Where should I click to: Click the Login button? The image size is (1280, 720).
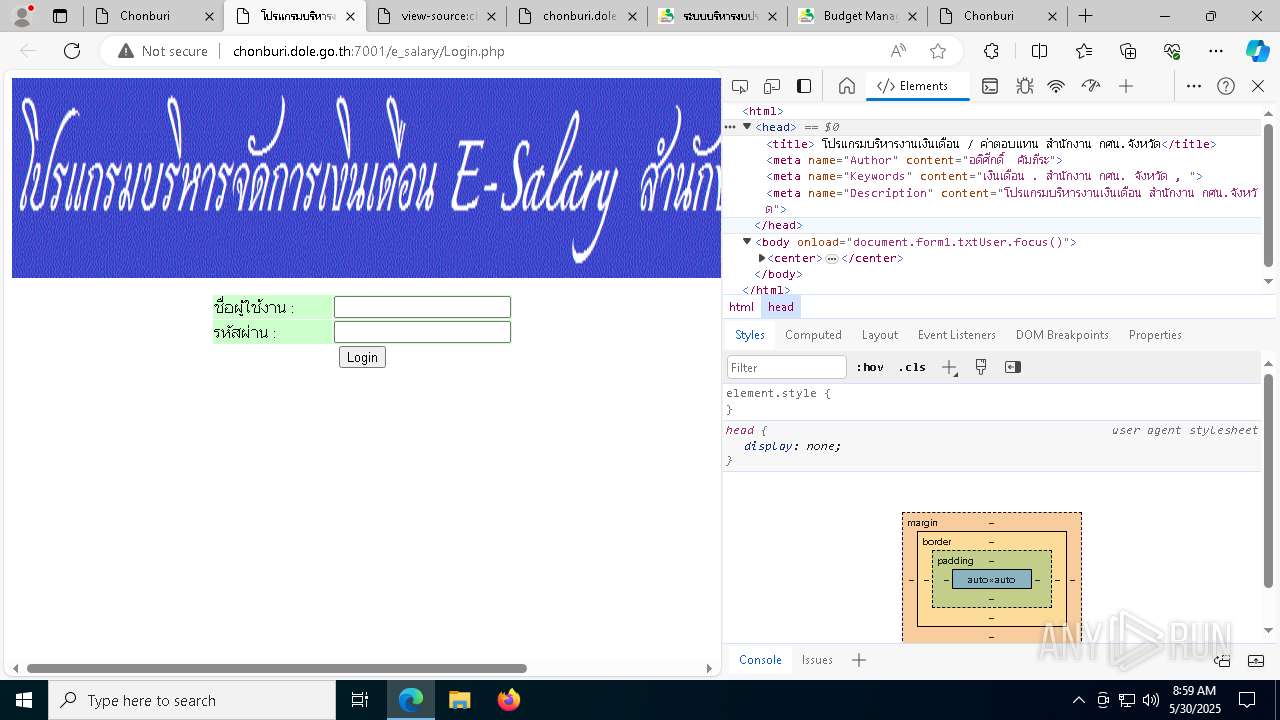pyautogui.click(x=362, y=357)
